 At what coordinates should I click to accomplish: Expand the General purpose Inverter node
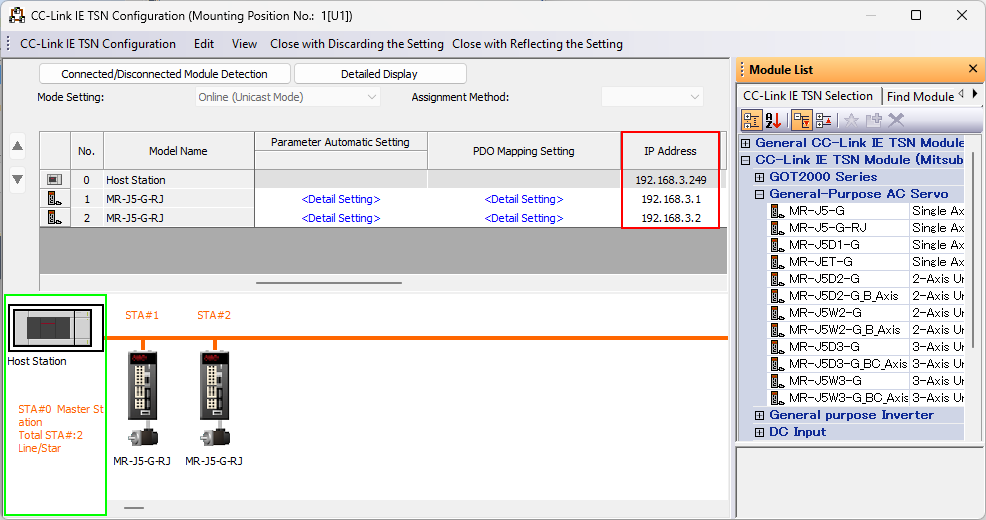click(x=760, y=415)
